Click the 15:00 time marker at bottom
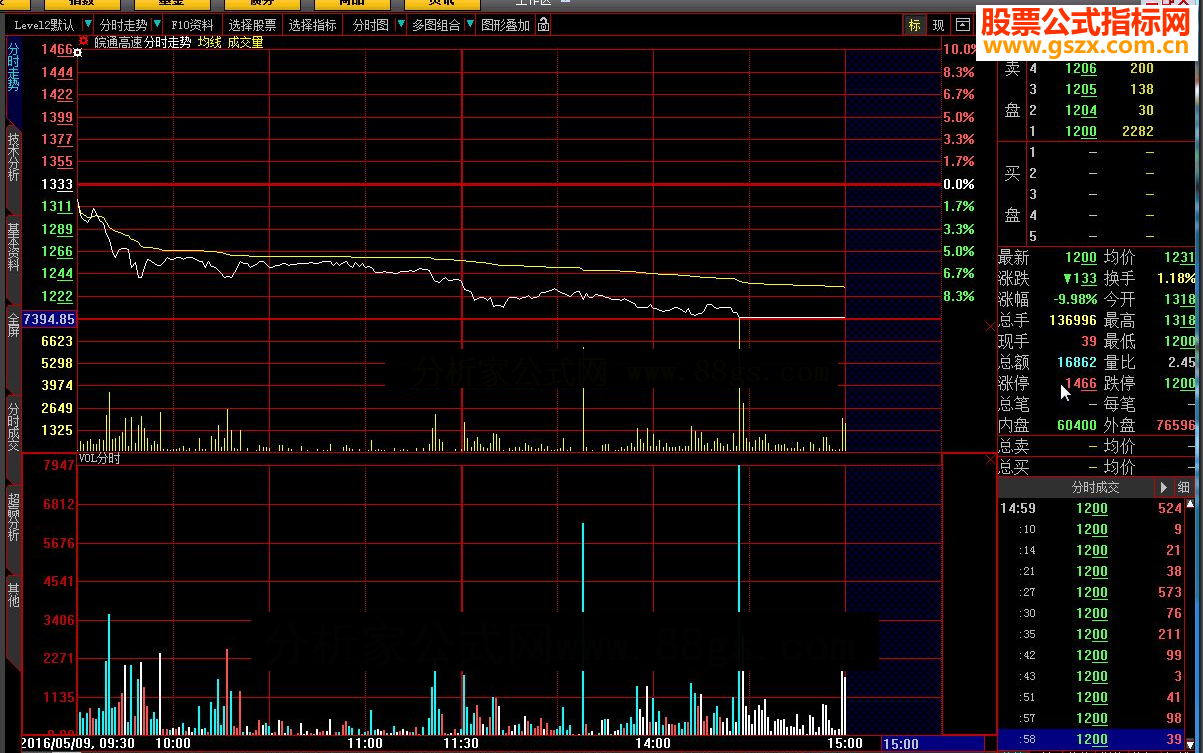Image resolution: width=1203 pixels, height=753 pixels. pos(900,744)
